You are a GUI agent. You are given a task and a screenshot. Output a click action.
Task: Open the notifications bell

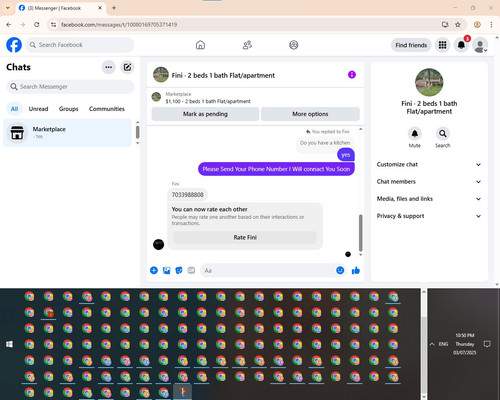coord(461,45)
